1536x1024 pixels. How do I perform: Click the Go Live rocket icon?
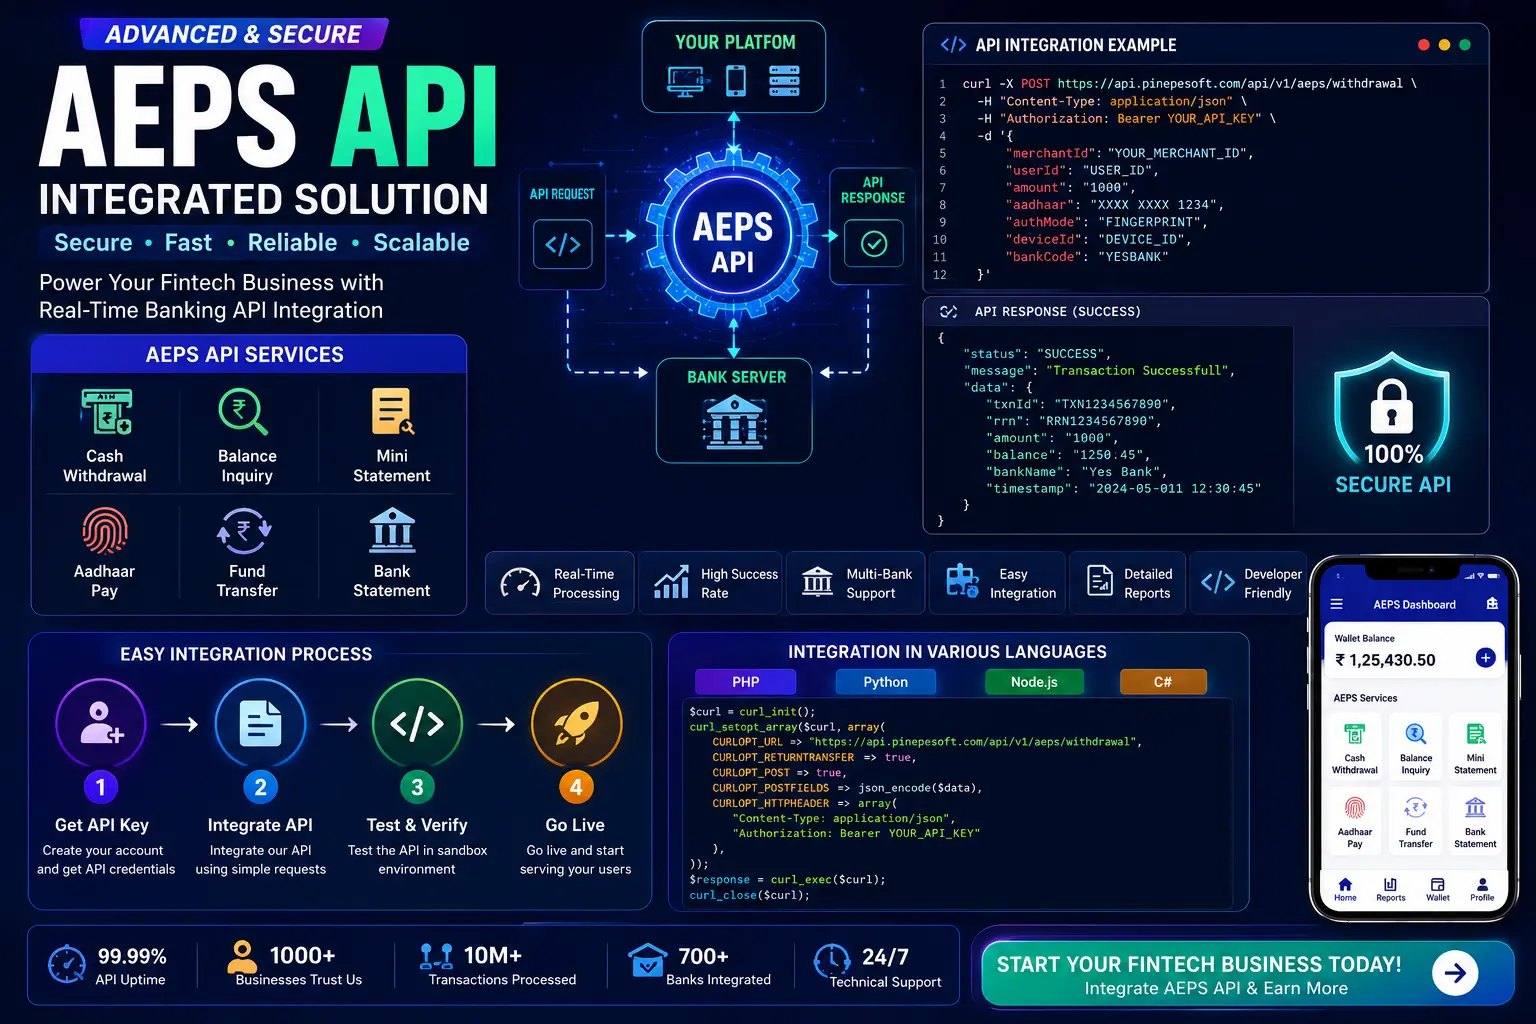tap(576, 724)
